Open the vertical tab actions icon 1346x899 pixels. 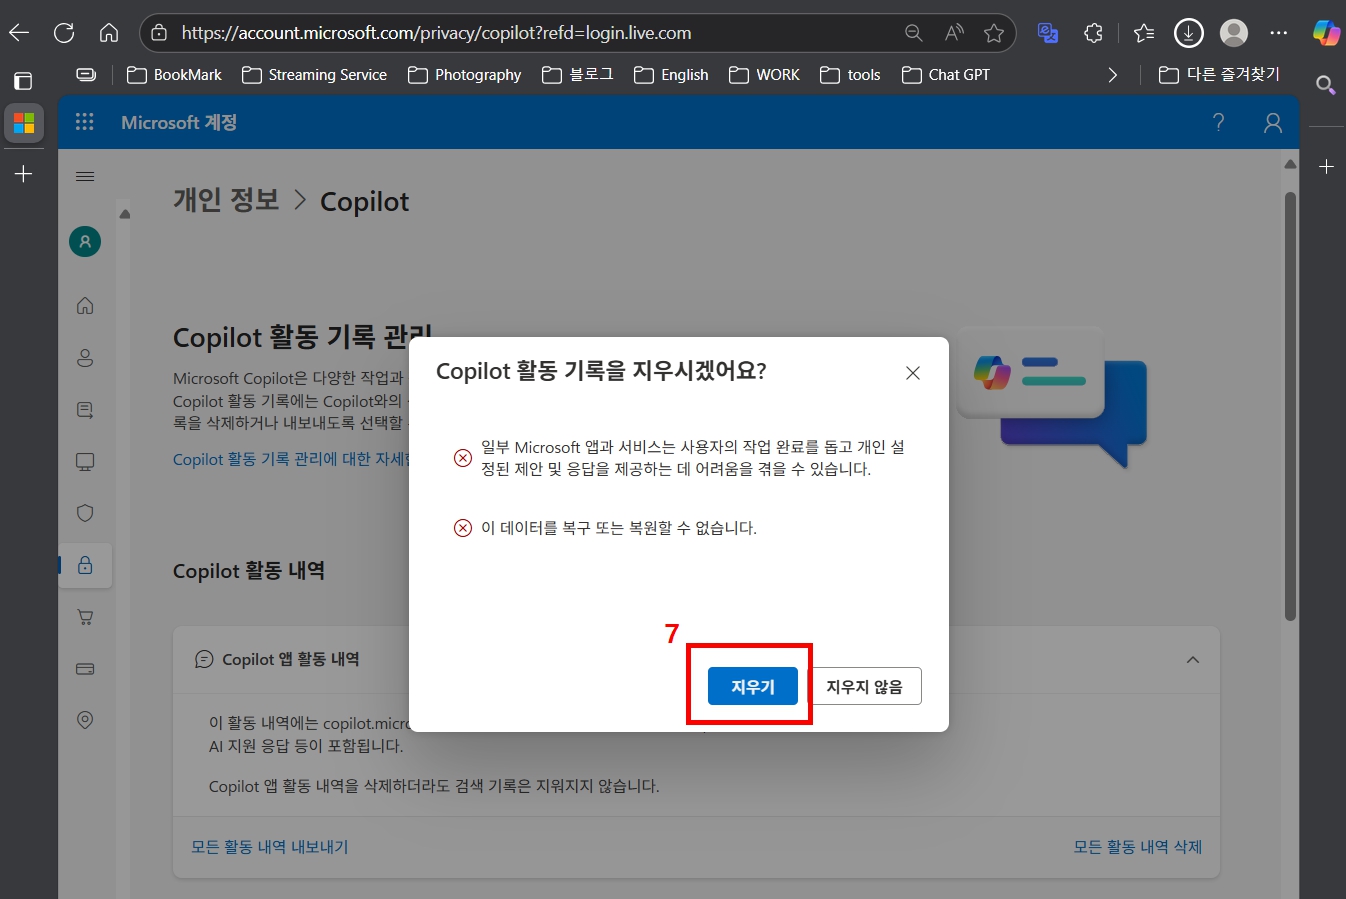click(23, 81)
